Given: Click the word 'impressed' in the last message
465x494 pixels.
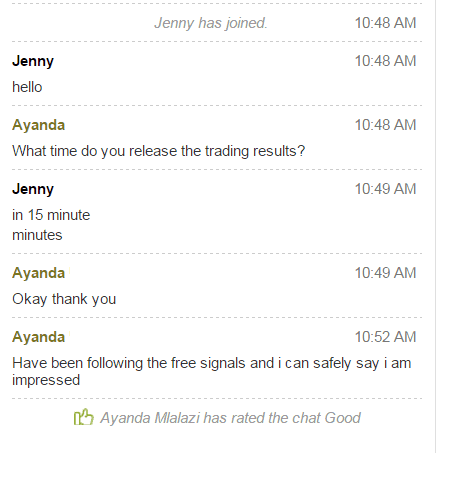Looking at the screenshot, I should click(46, 380).
